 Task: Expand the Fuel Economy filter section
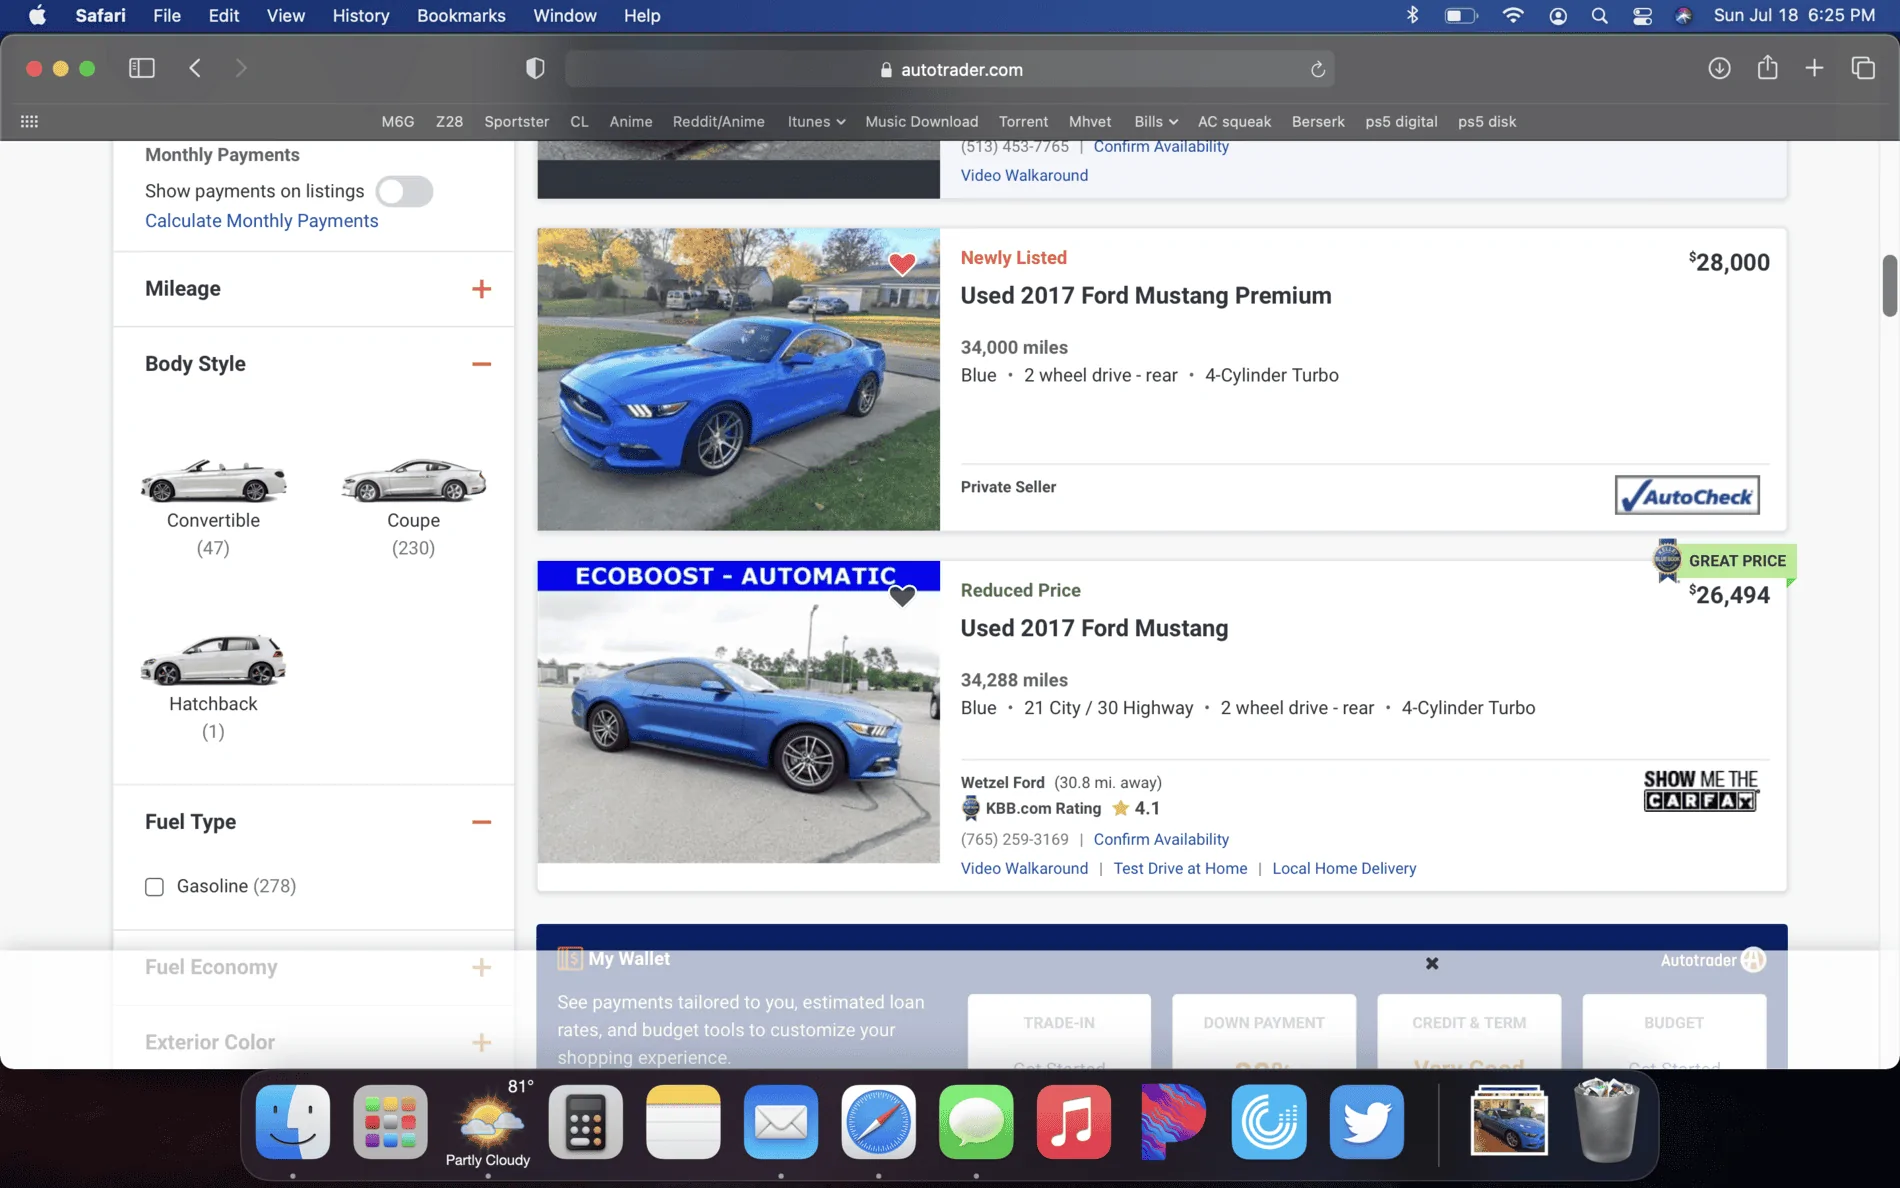(481, 967)
